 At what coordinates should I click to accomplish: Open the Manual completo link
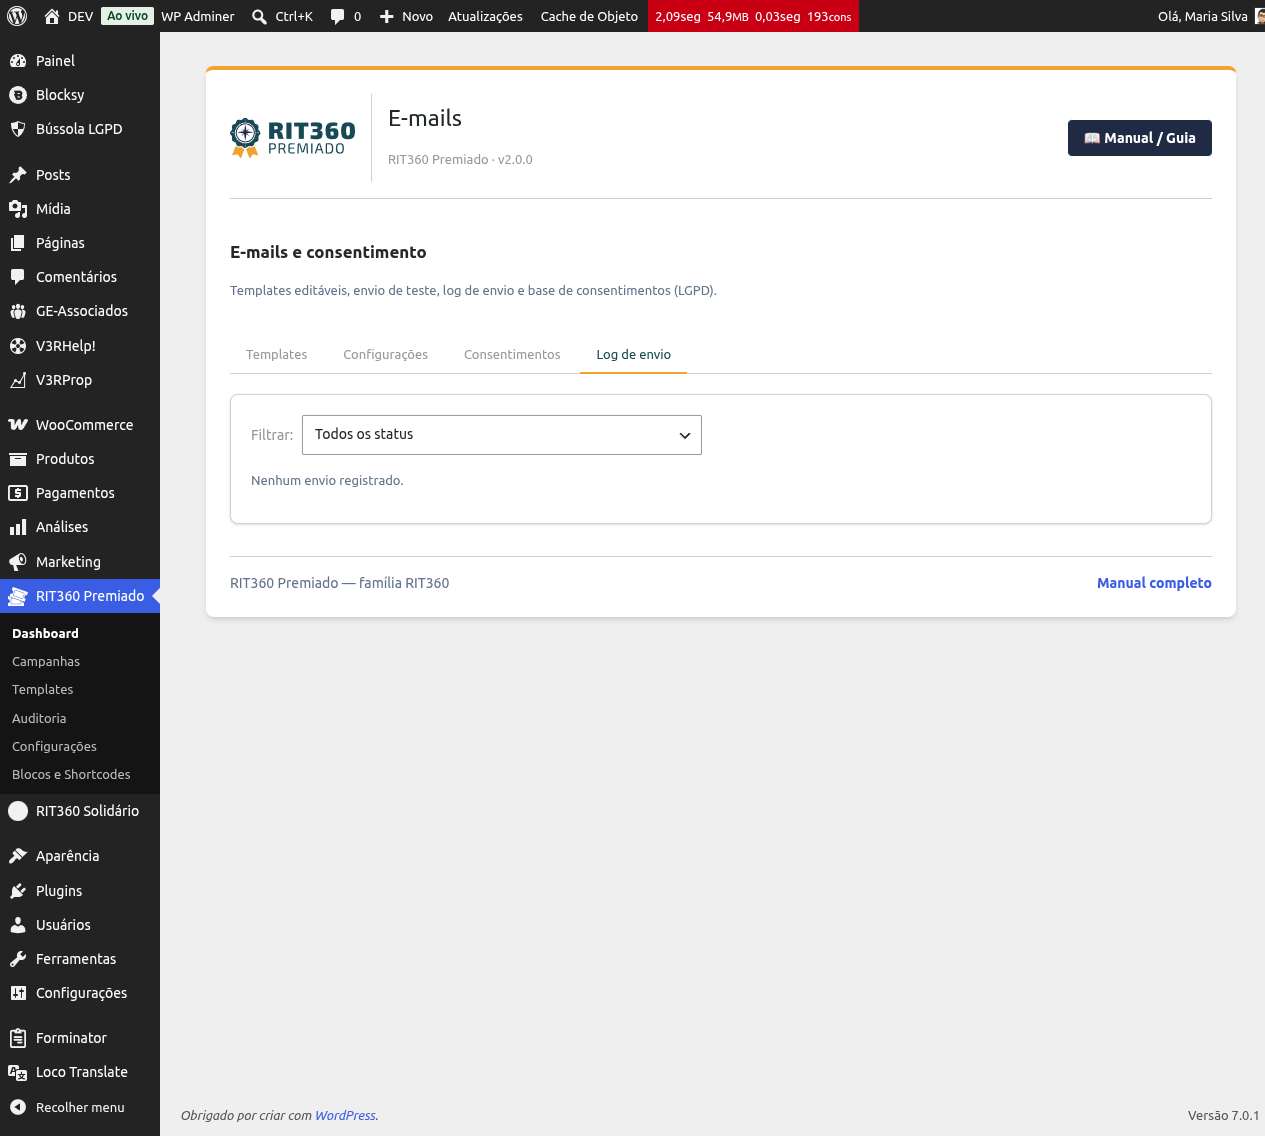tap(1154, 583)
